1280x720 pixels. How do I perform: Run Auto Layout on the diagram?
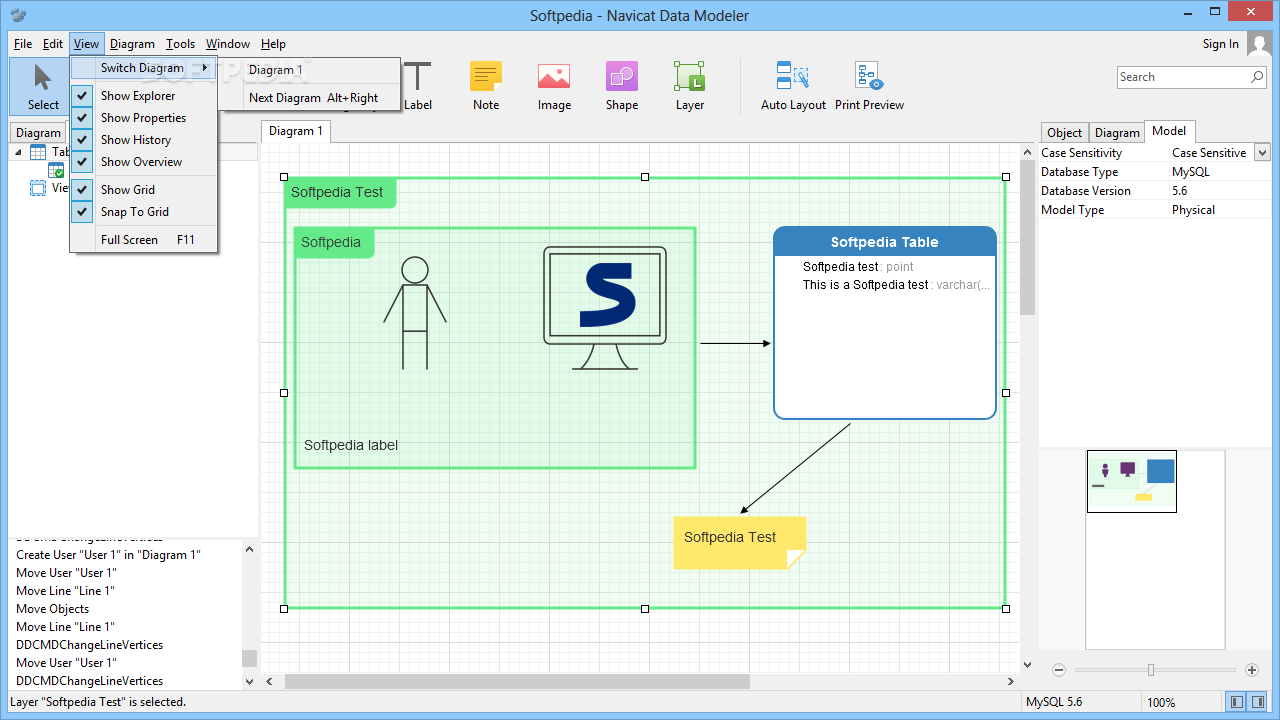793,86
